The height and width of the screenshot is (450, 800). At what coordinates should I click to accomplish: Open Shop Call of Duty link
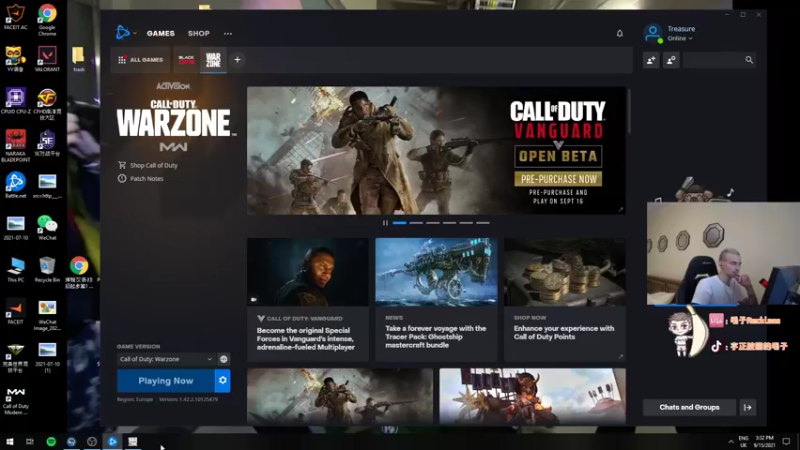coord(148,165)
